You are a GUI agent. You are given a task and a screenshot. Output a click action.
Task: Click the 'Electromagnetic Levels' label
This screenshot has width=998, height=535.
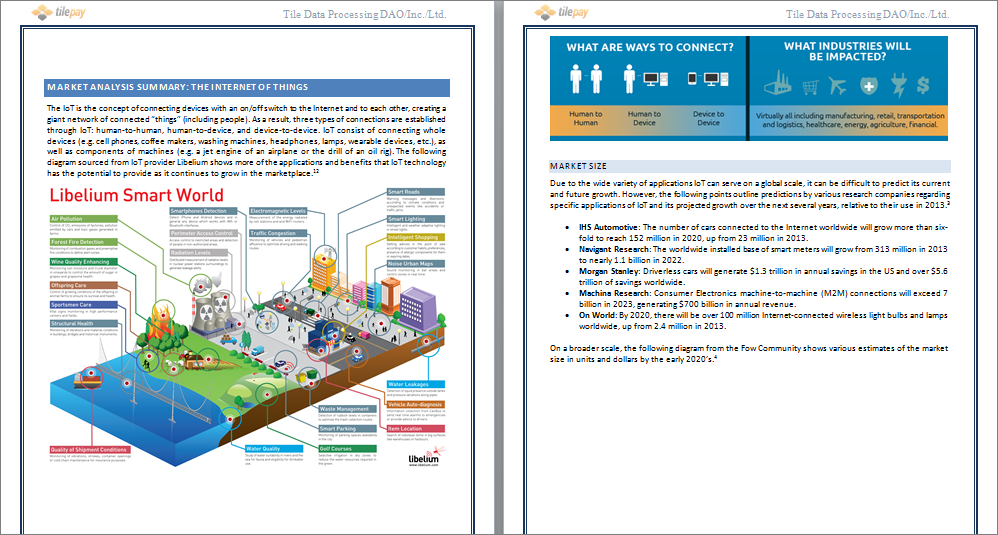(x=278, y=211)
